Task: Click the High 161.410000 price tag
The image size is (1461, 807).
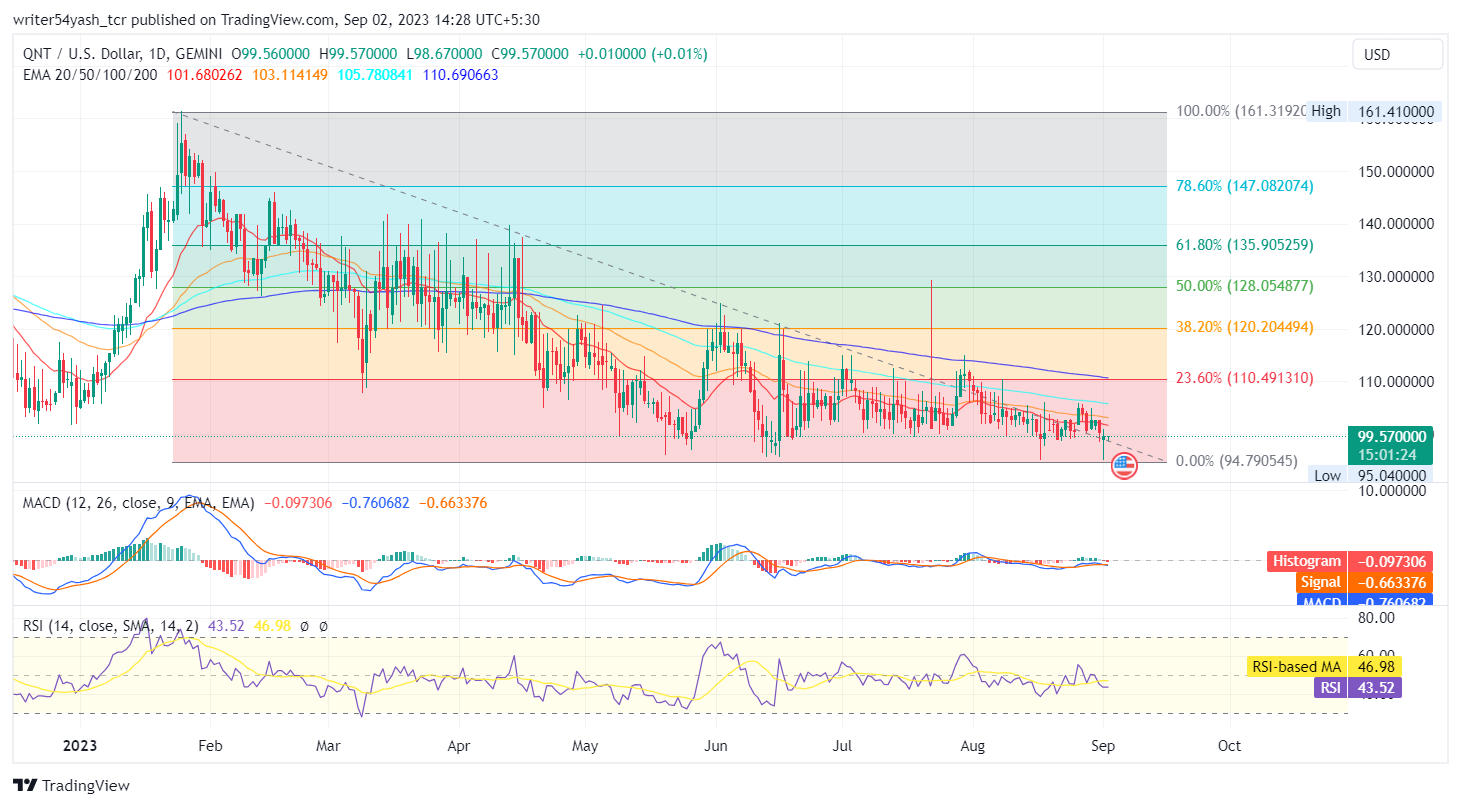Action: coord(1376,112)
